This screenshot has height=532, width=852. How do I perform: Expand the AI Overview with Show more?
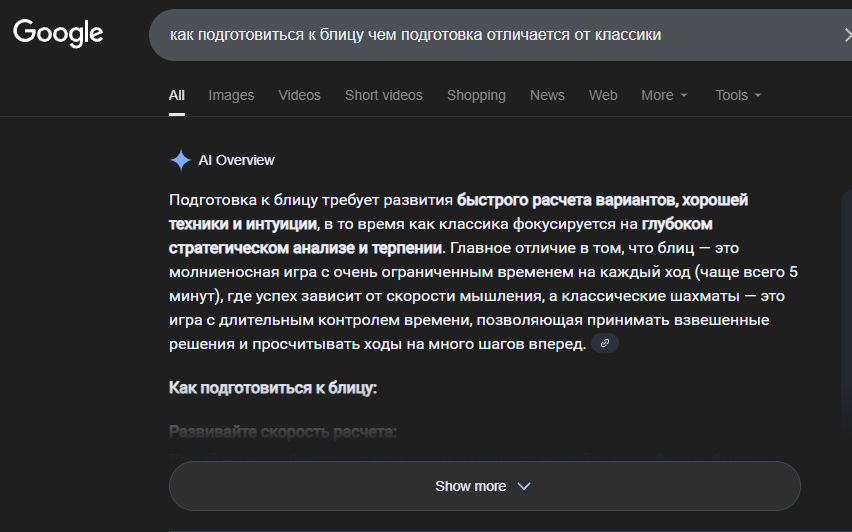click(484, 486)
